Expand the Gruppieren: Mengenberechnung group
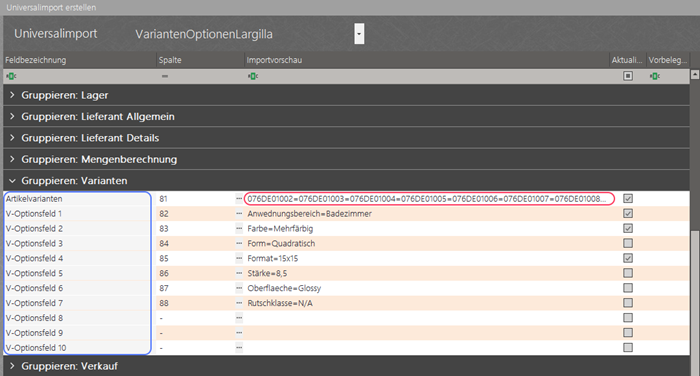The width and height of the screenshot is (700, 376). tap(12, 159)
